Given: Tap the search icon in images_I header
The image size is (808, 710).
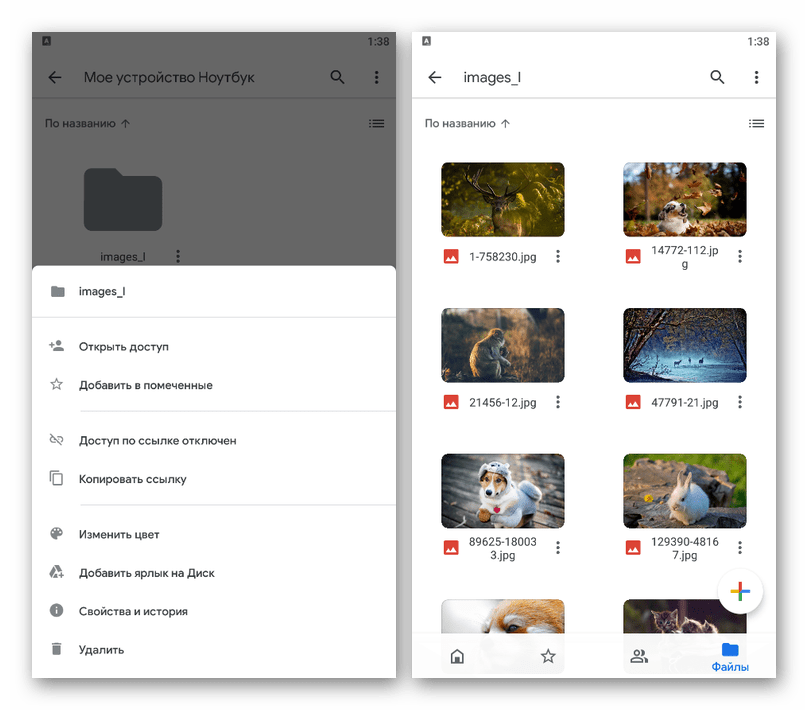Looking at the screenshot, I should click(x=717, y=78).
